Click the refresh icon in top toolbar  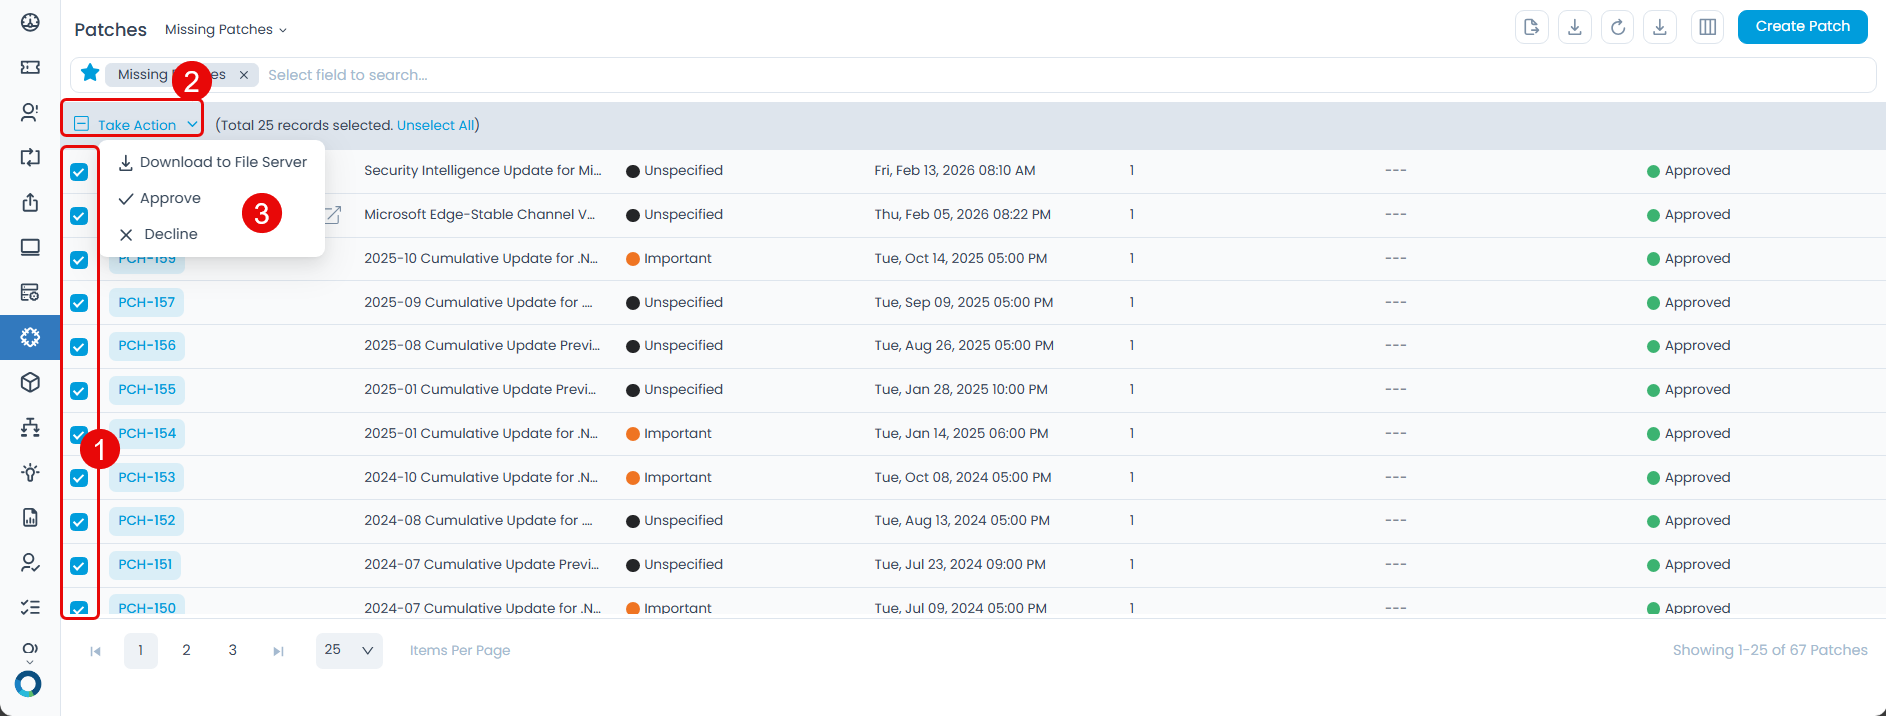[1617, 27]
